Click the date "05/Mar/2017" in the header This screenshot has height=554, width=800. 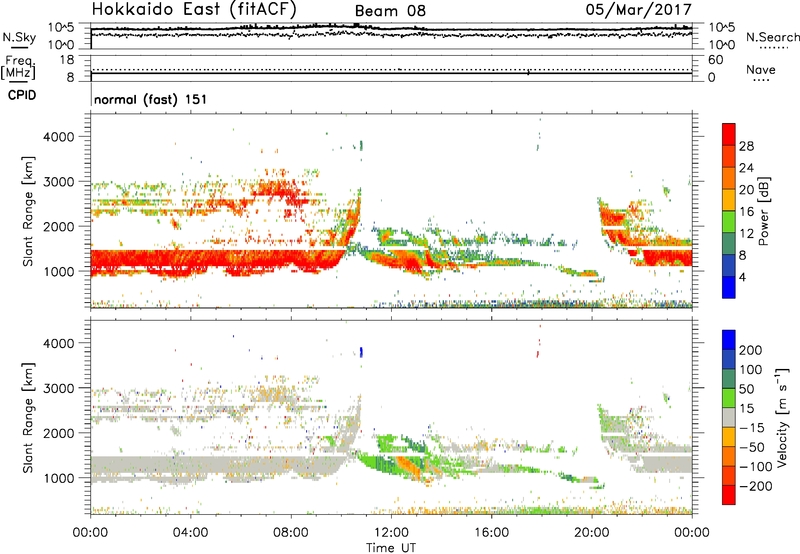[638, 9]
